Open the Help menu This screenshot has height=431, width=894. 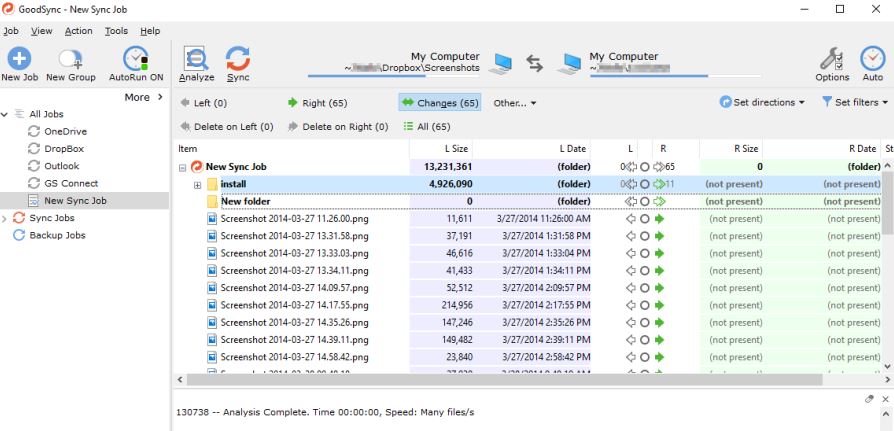(x=150, y=31)
